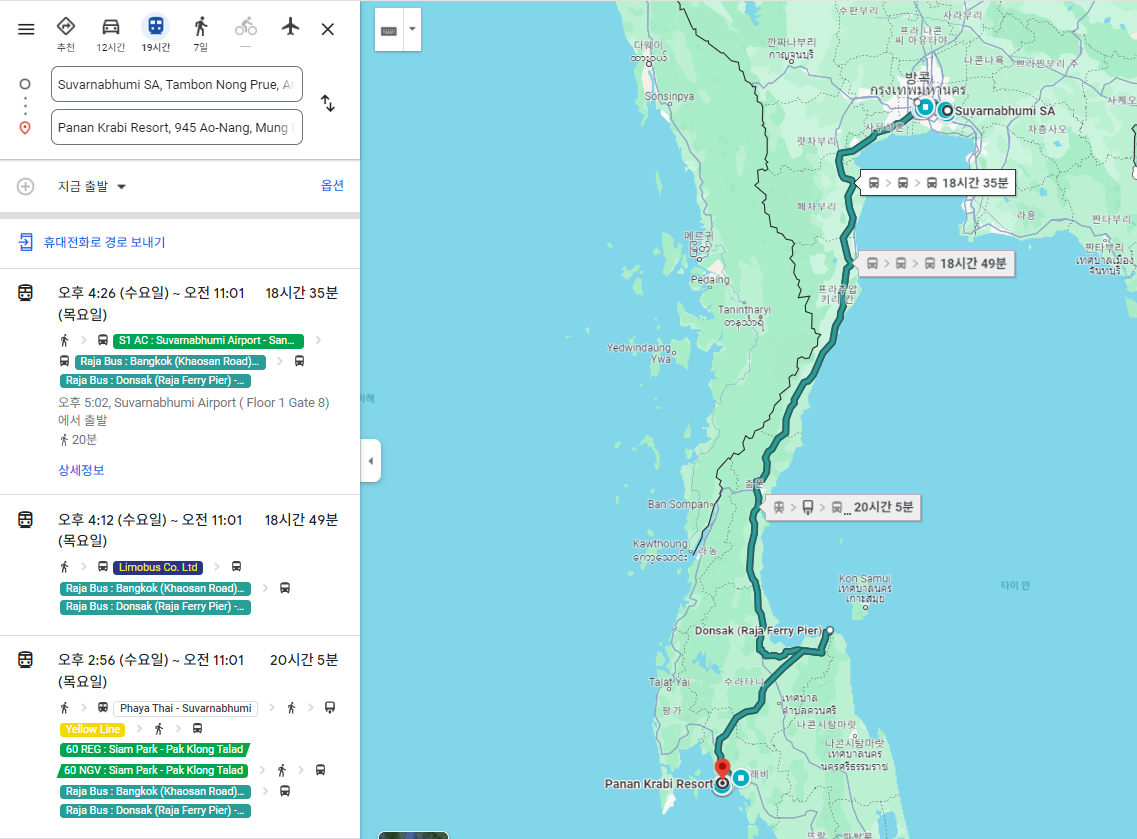Switch to the flights travel mode
Screen dimensions: 1137x839
[290, 28]
